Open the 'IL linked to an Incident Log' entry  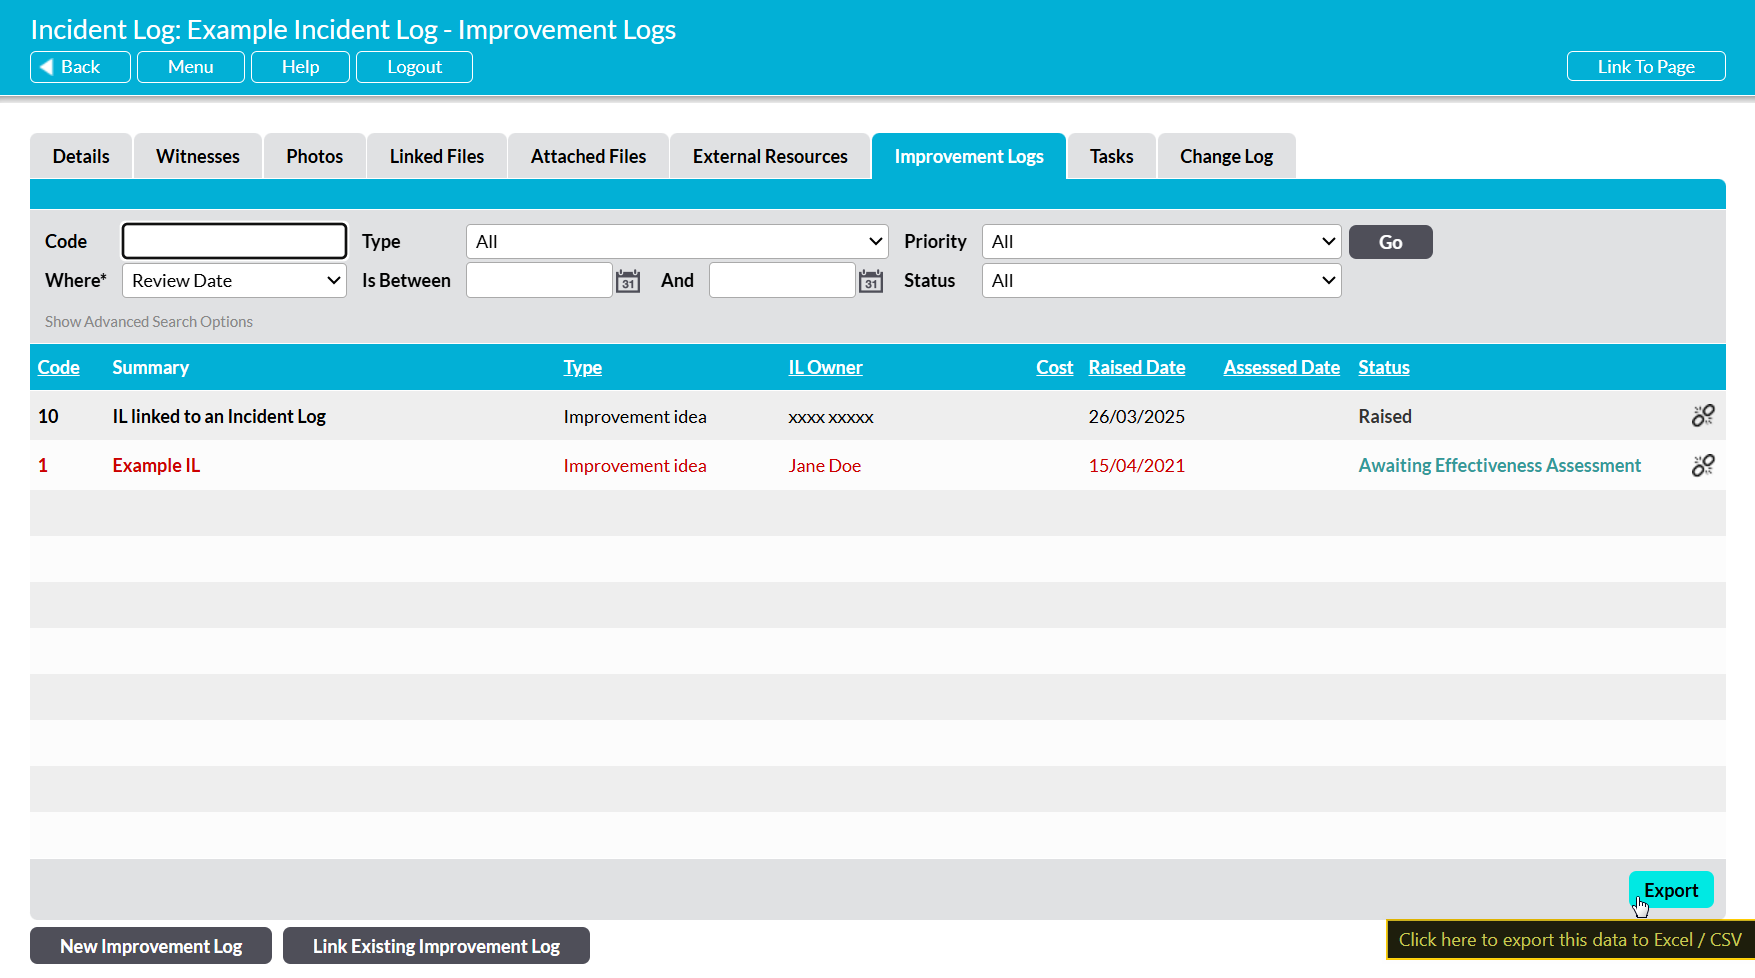(x=219, y=416)
